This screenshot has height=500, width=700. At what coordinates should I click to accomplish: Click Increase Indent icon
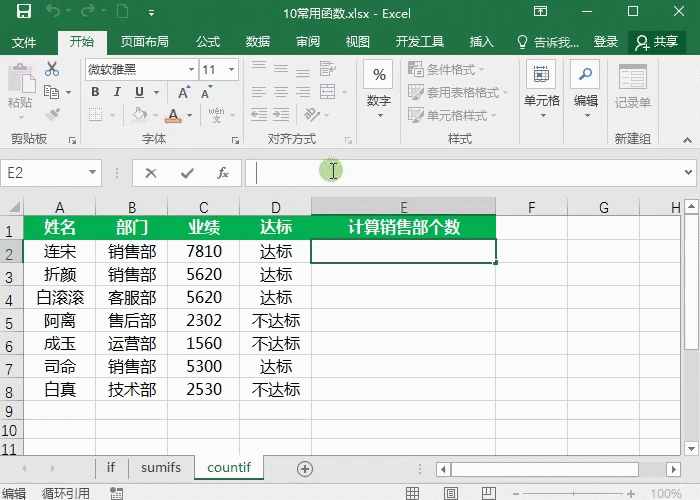coord(281,115)
